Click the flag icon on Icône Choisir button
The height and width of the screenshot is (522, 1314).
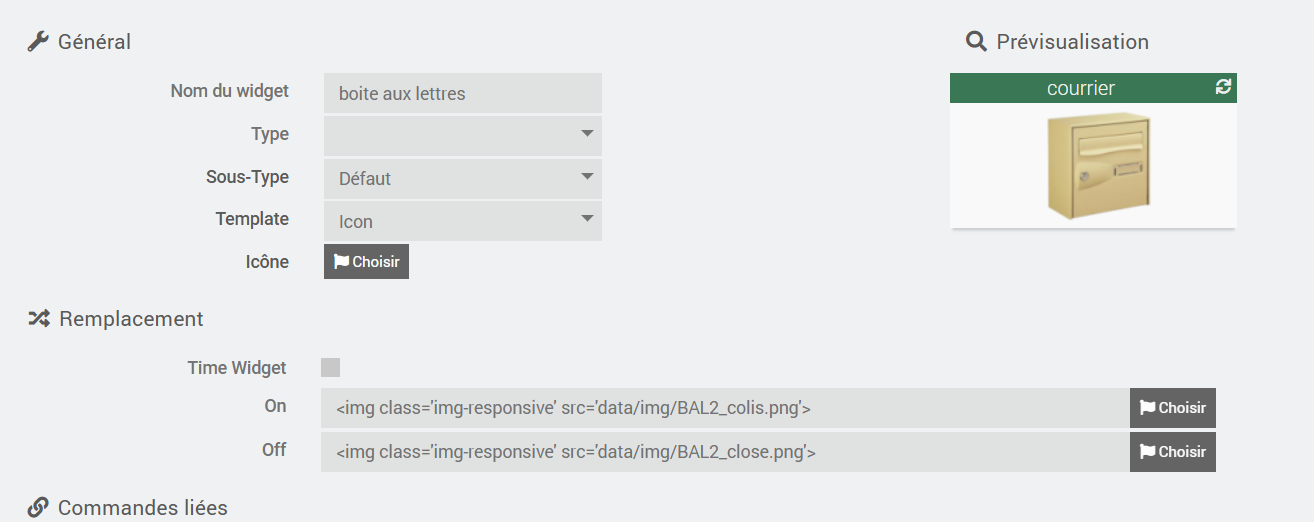(341, 262)
